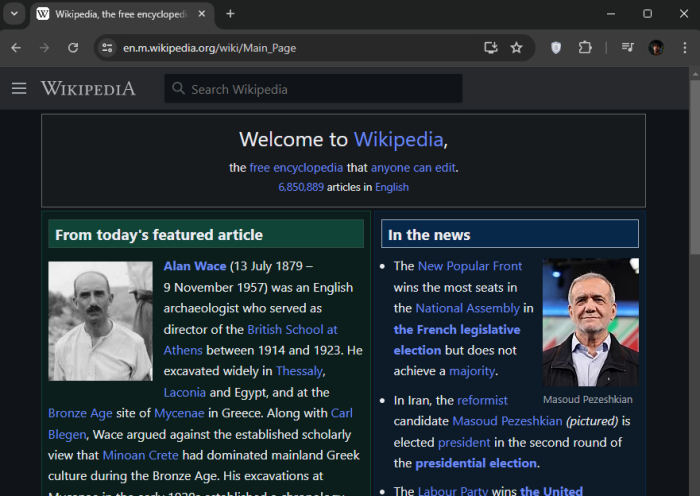Click the install app icon in address bar

tap(490, 47)
